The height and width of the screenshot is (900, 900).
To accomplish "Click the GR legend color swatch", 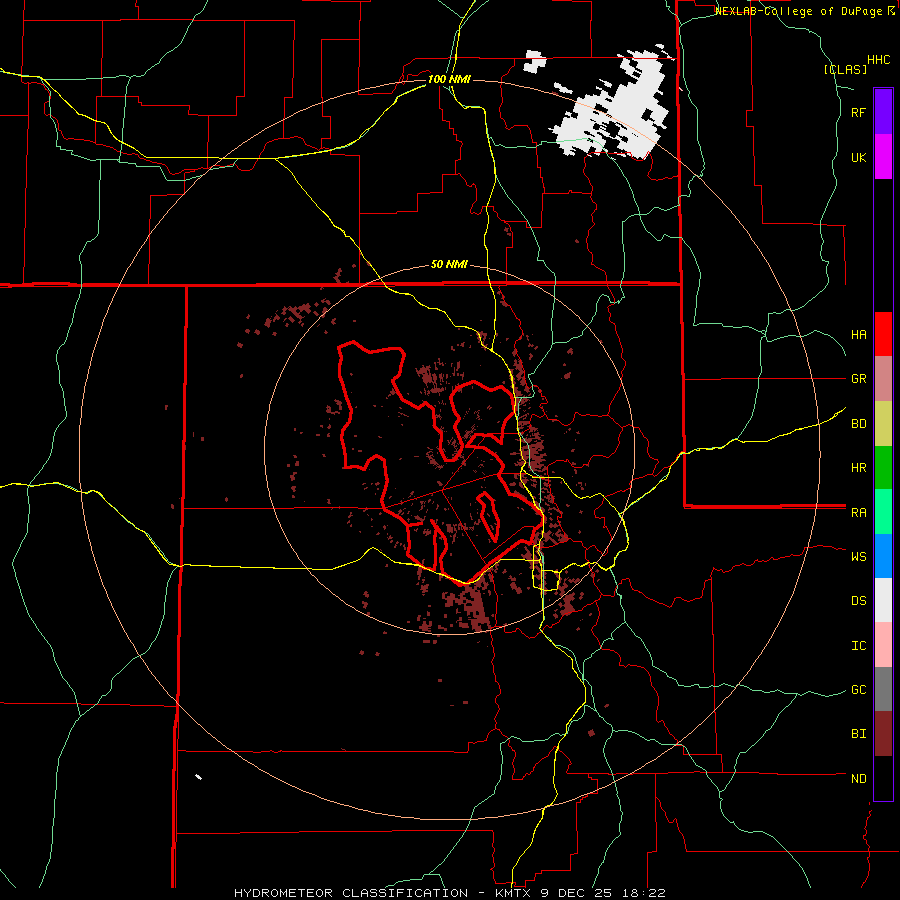I will click(x=883, y=379).
